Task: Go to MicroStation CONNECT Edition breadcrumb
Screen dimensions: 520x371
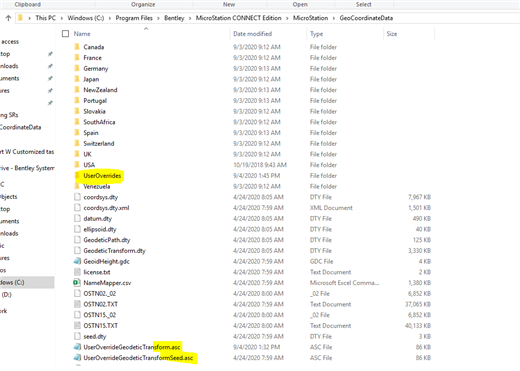Action: click(238, 18)
